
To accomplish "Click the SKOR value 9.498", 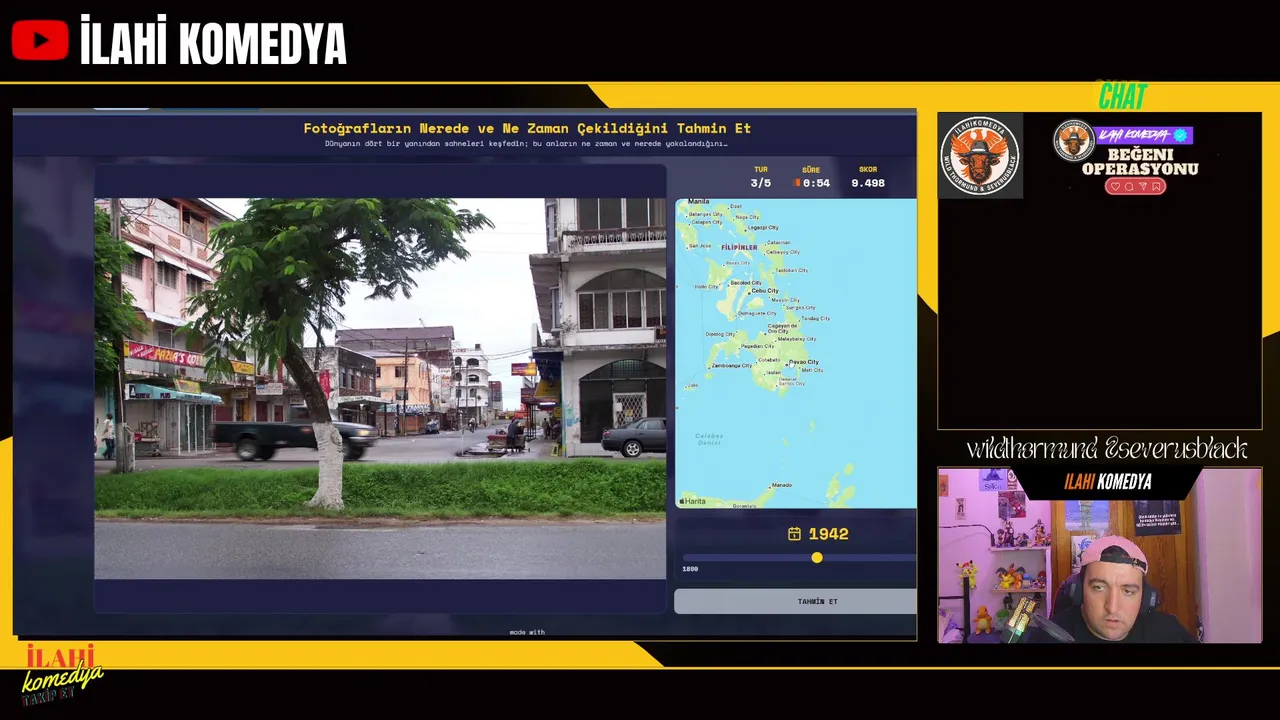I will 867,183.
